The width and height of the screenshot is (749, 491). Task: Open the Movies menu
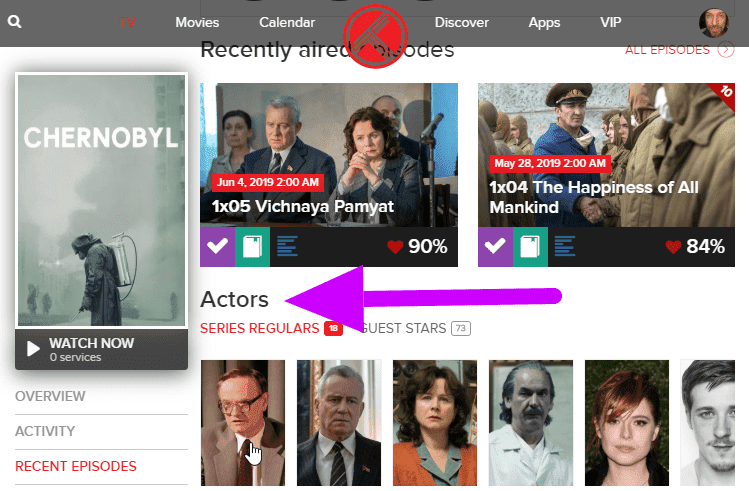[197, 22]
